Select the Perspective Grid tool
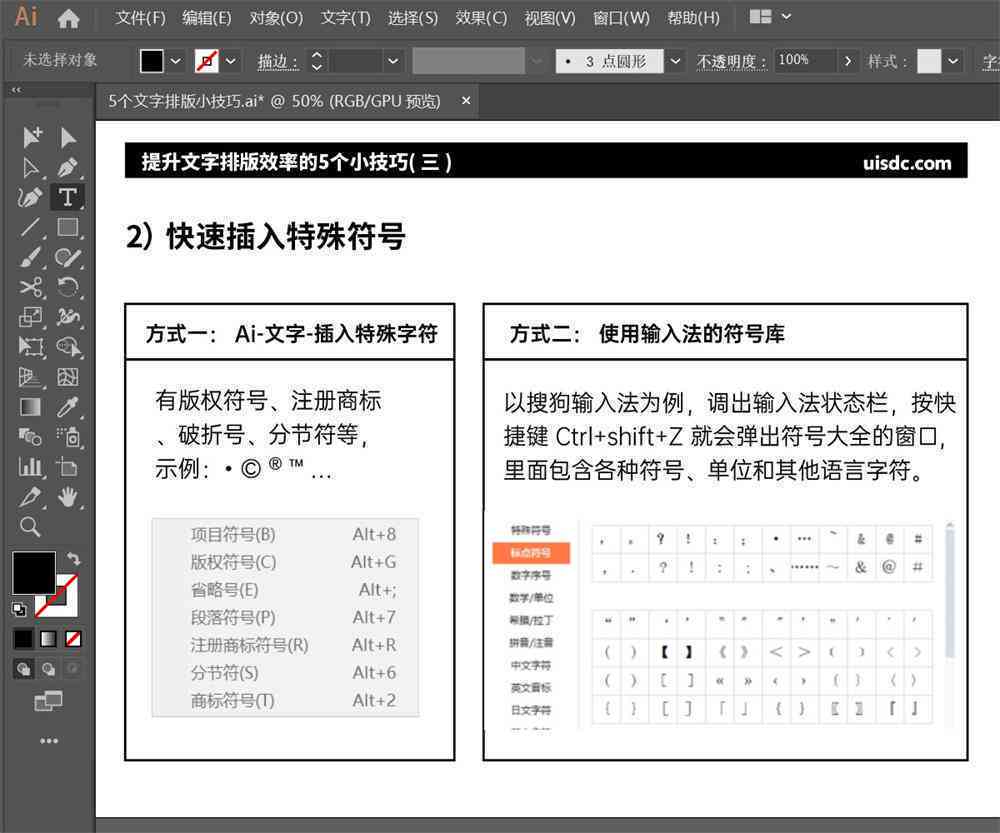 30,377
